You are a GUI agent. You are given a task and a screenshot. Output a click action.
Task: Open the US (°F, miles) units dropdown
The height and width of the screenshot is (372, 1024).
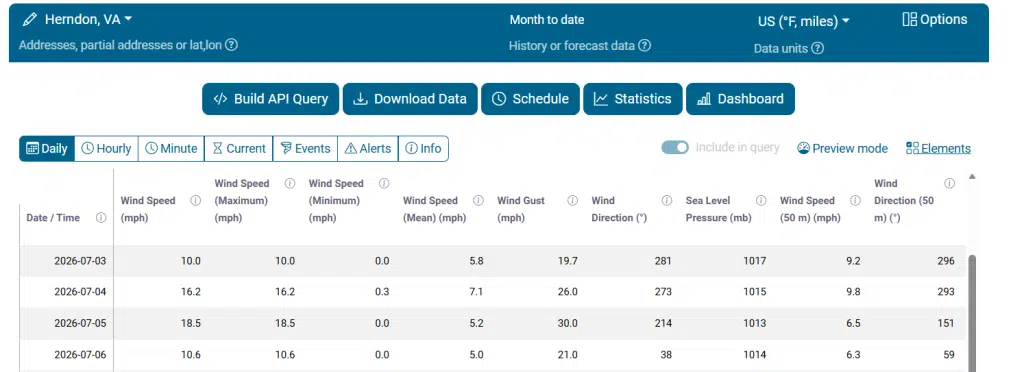[804, 21]
